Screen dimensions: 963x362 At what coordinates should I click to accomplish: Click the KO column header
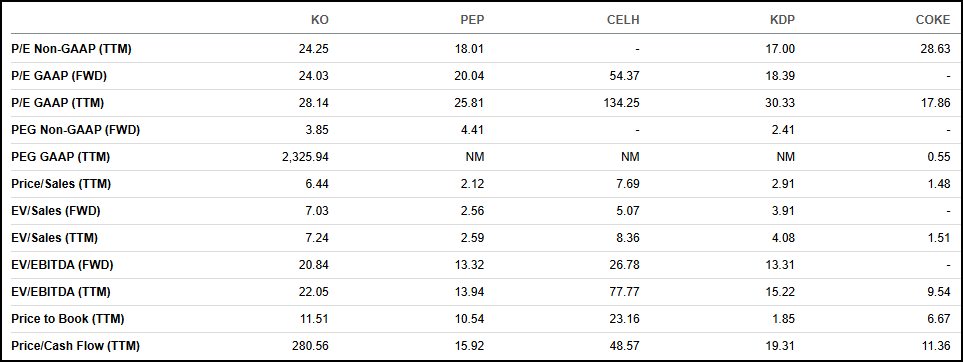[x=320, y=20]
